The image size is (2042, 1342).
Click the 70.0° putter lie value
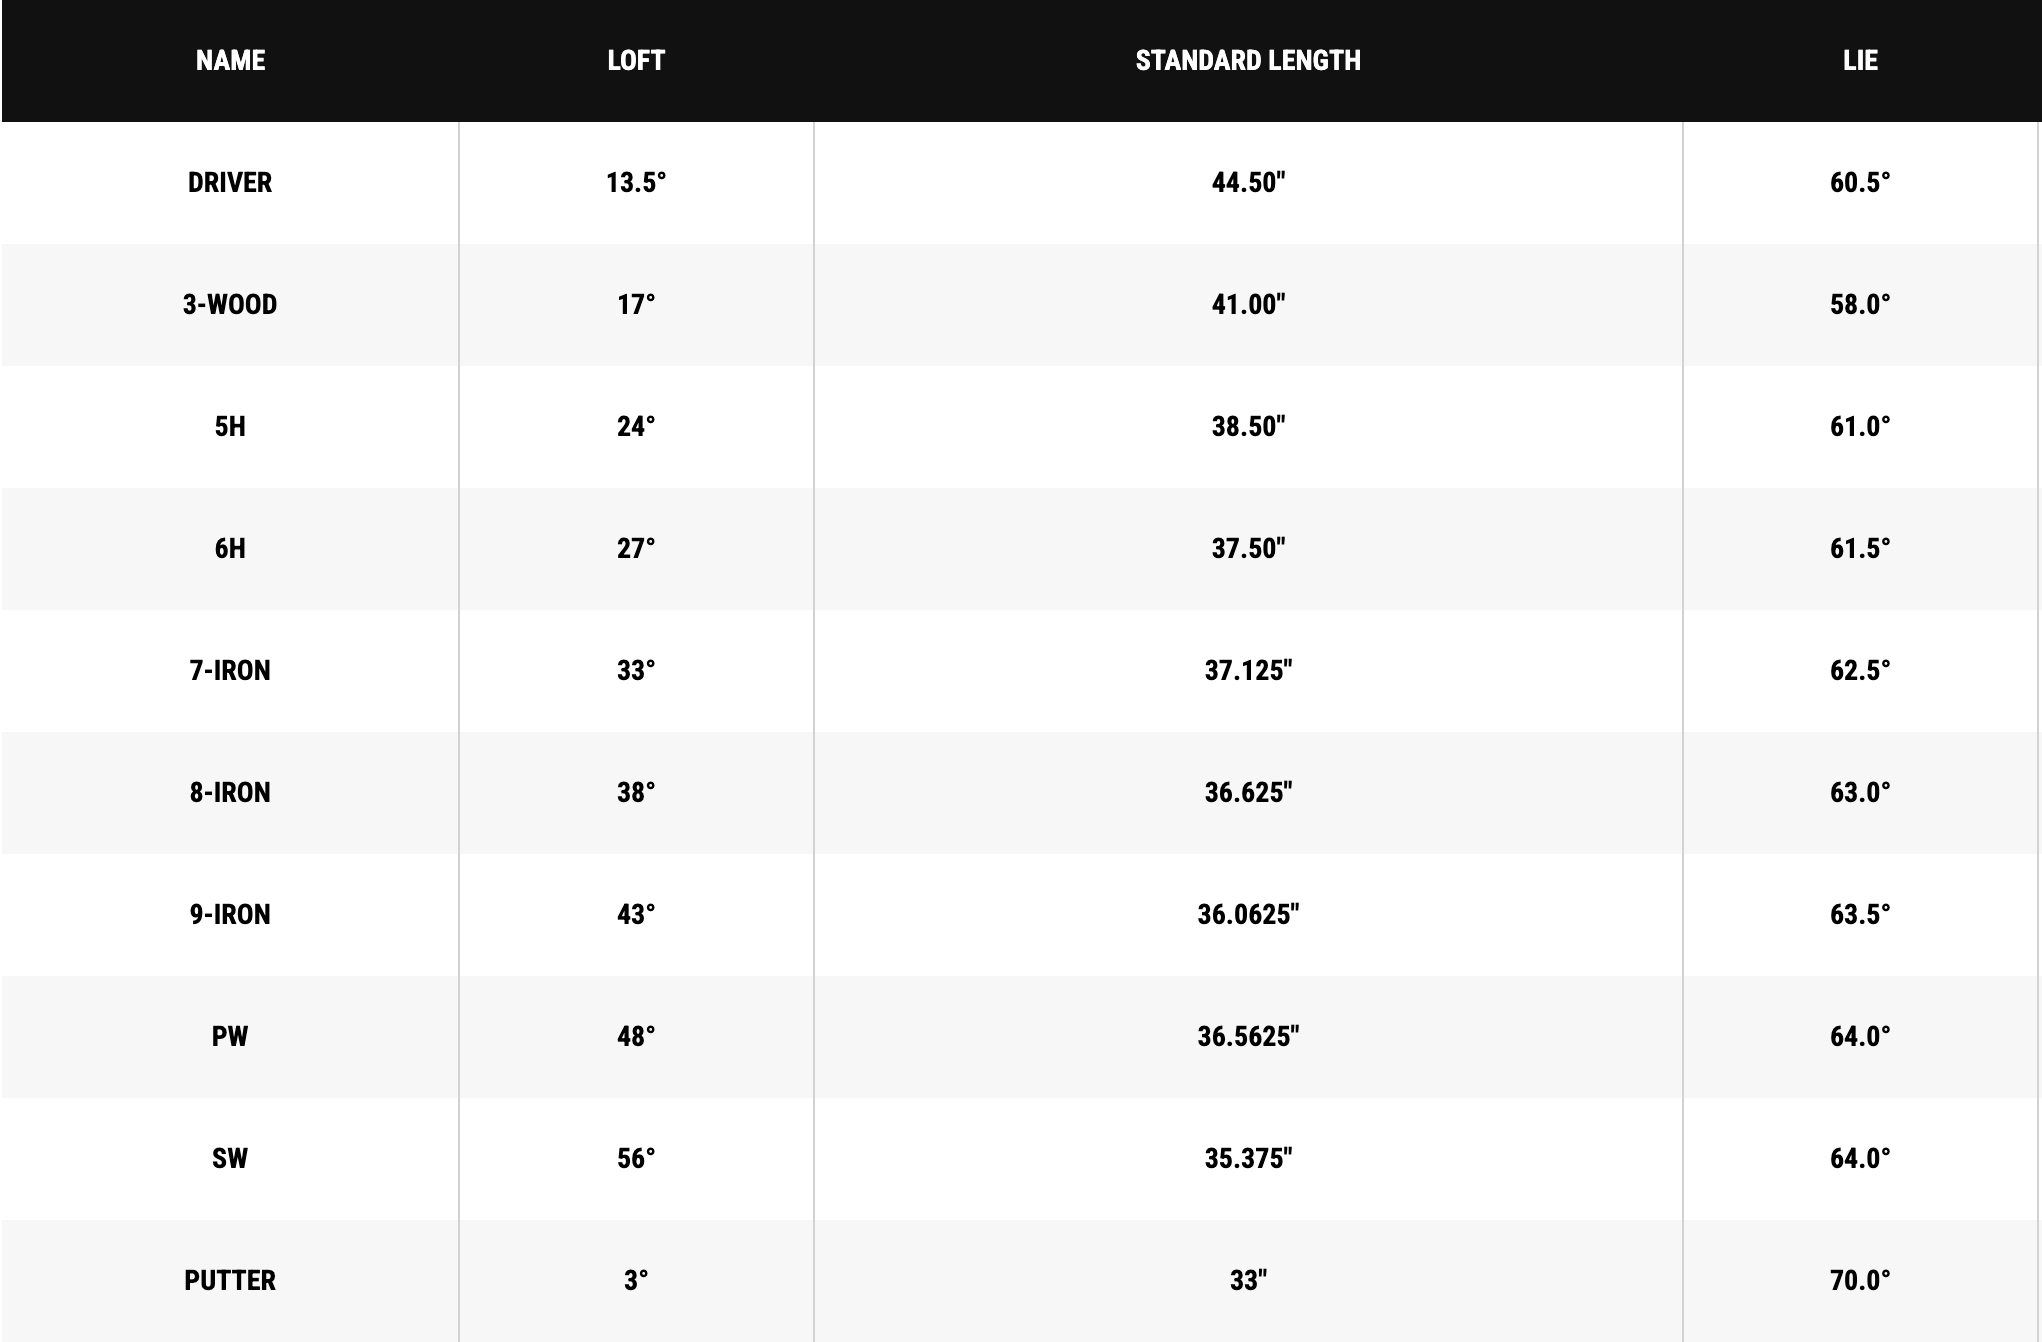(1860, 1280)
